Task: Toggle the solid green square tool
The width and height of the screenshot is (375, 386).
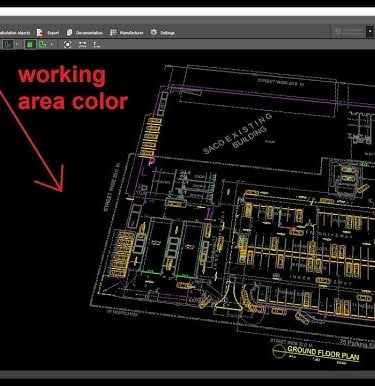Action: (x=30, y=44)
